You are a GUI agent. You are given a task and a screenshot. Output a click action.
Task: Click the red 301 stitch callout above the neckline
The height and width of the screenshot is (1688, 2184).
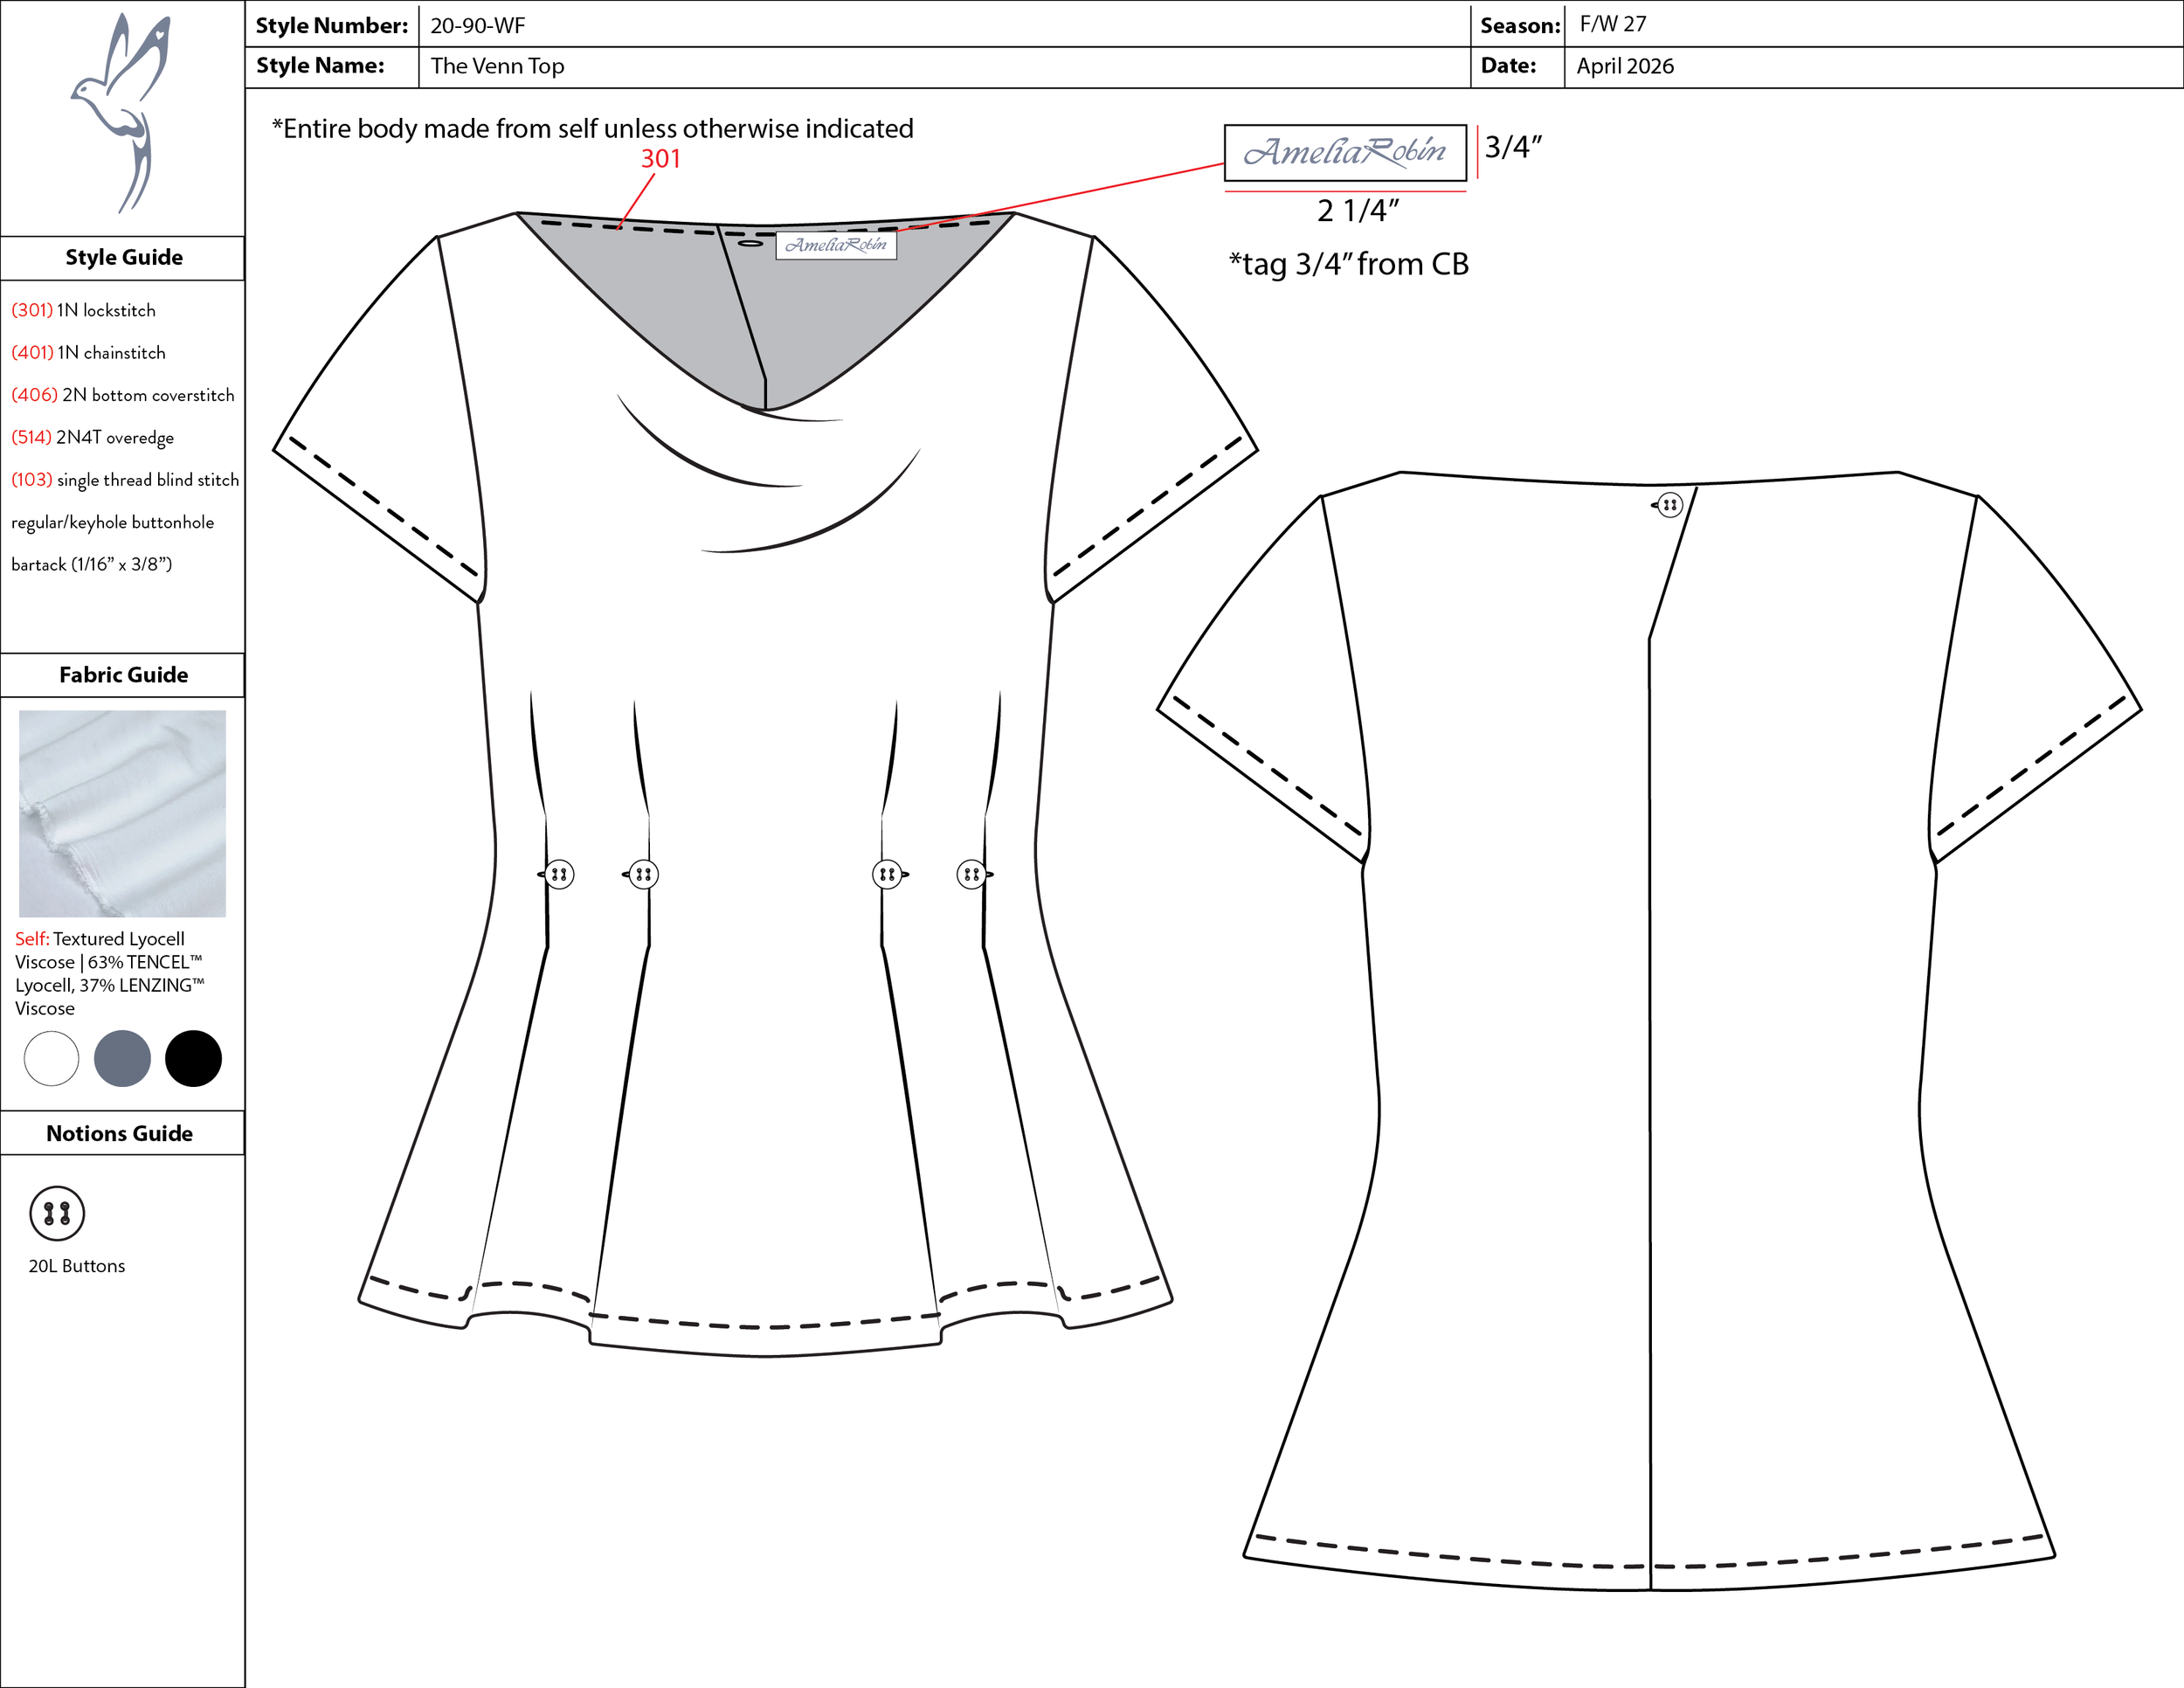661,159
